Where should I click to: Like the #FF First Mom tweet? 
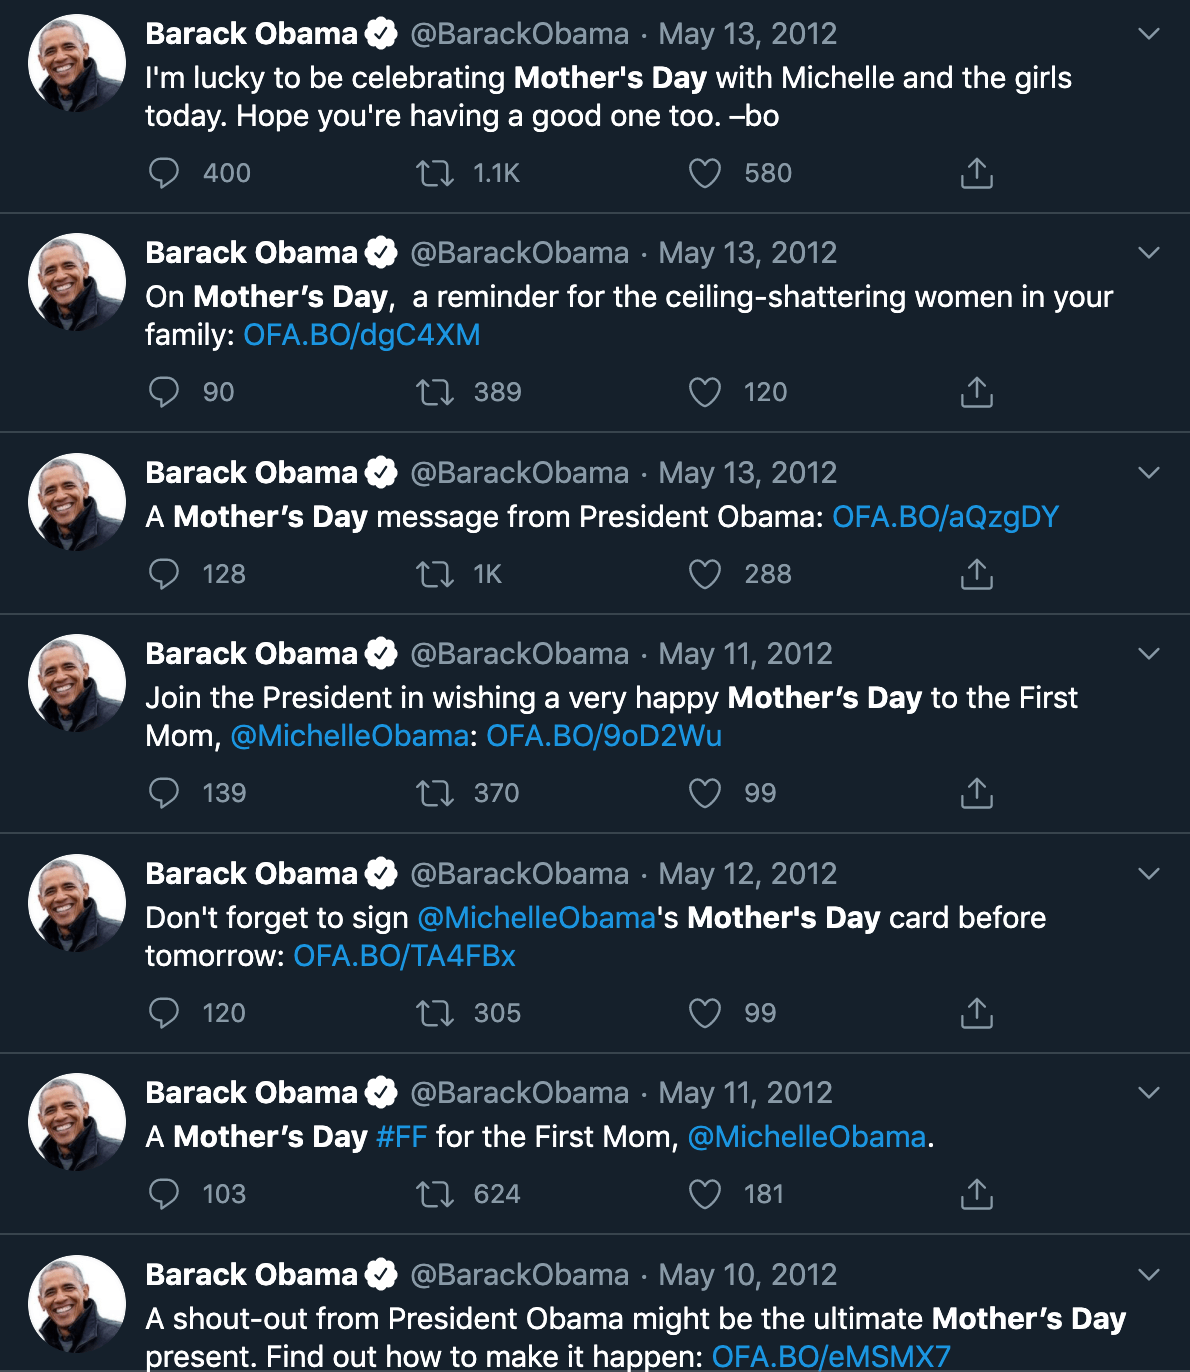click(703, 1193)
